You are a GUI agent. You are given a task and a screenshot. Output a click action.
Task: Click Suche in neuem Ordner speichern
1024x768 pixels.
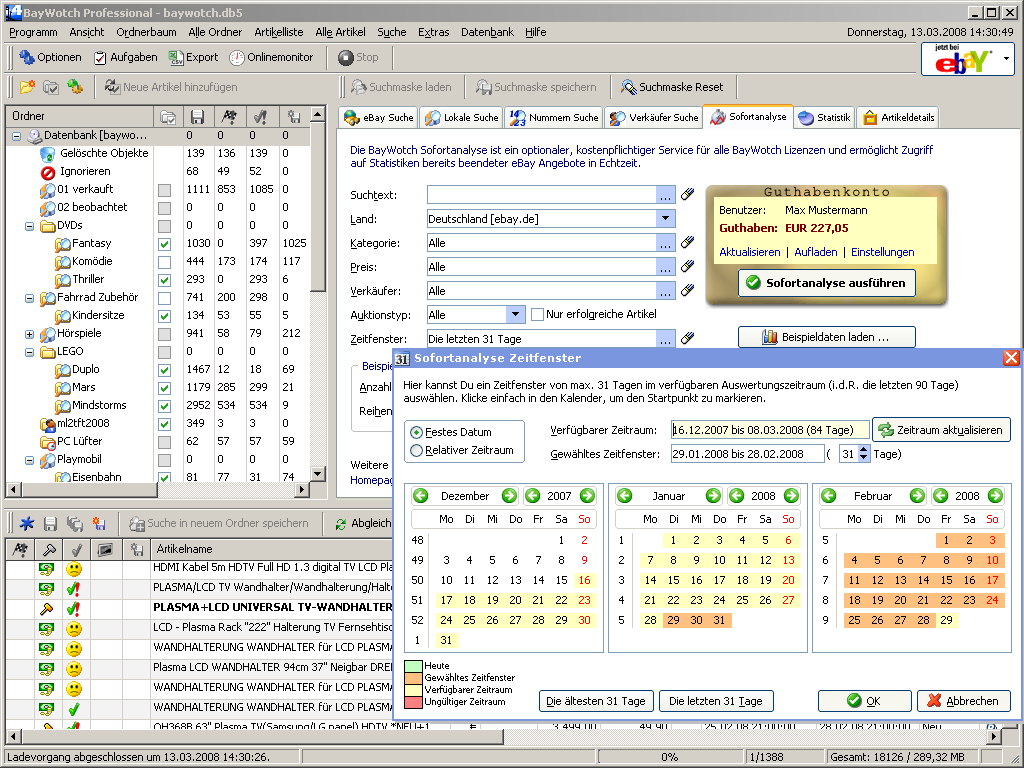coord(219,523)
